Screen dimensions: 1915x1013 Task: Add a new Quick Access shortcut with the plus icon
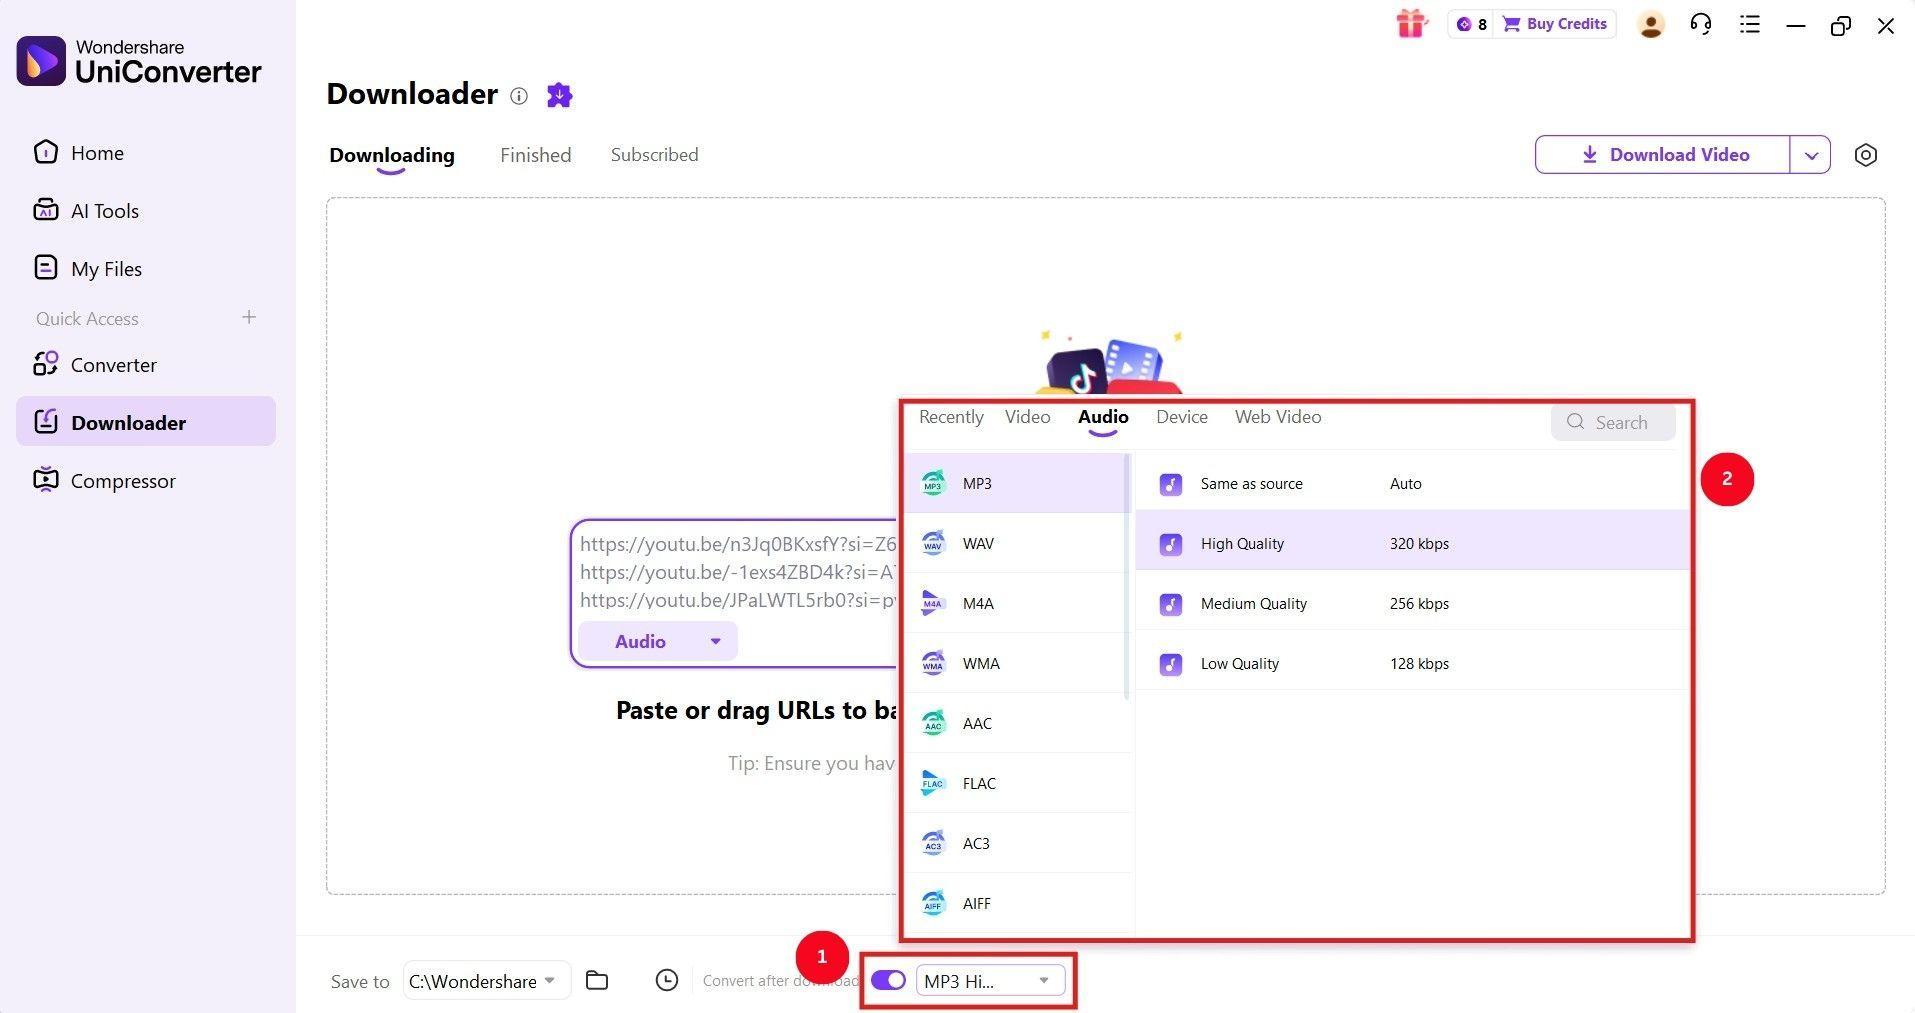click(x=249, y=318)
